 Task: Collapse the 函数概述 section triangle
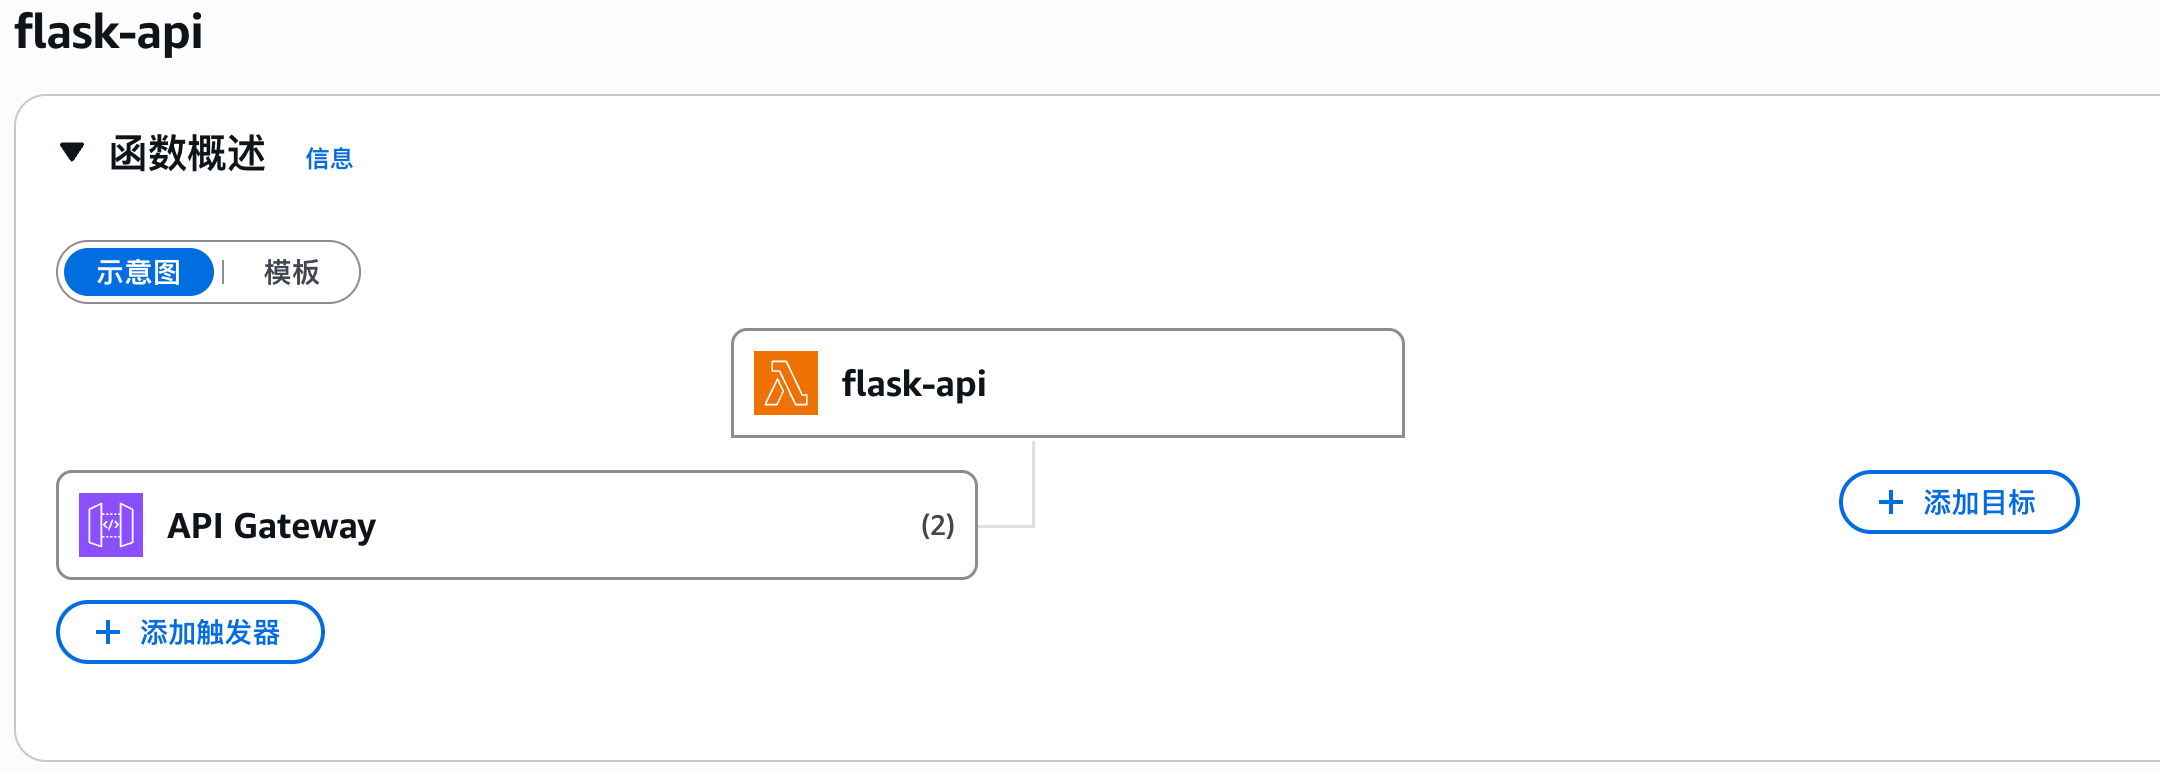tap(72, 153)
